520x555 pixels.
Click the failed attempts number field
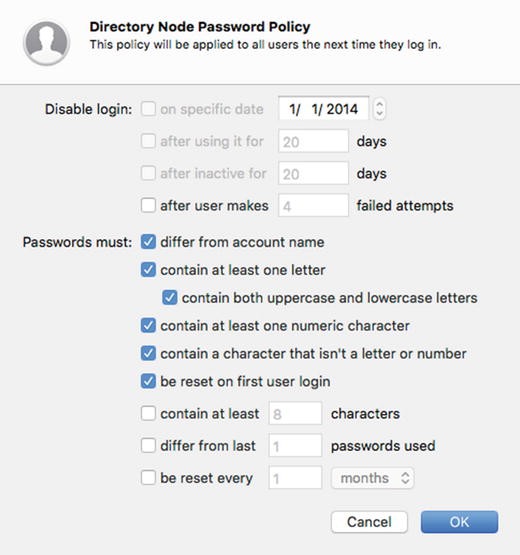point(313,205)
